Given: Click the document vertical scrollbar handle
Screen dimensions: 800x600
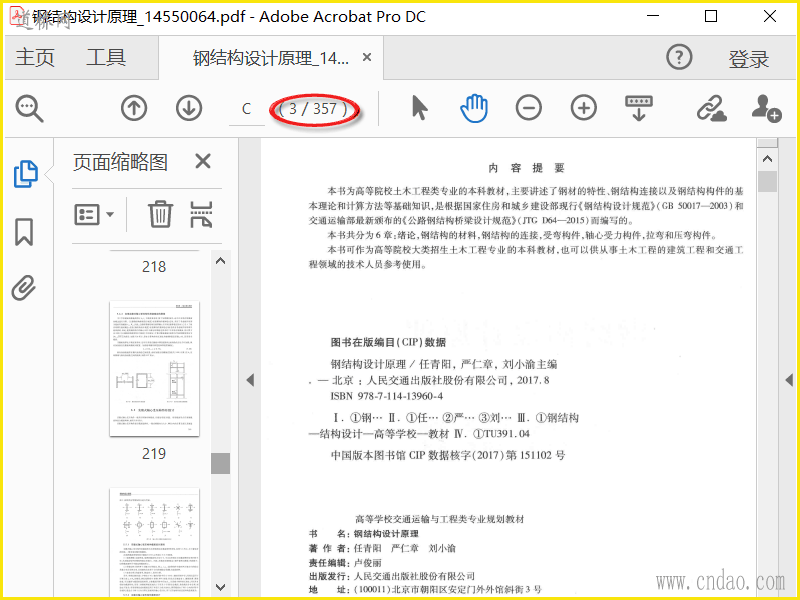Looking at the screenshot, I should click(x=767, y=181).
